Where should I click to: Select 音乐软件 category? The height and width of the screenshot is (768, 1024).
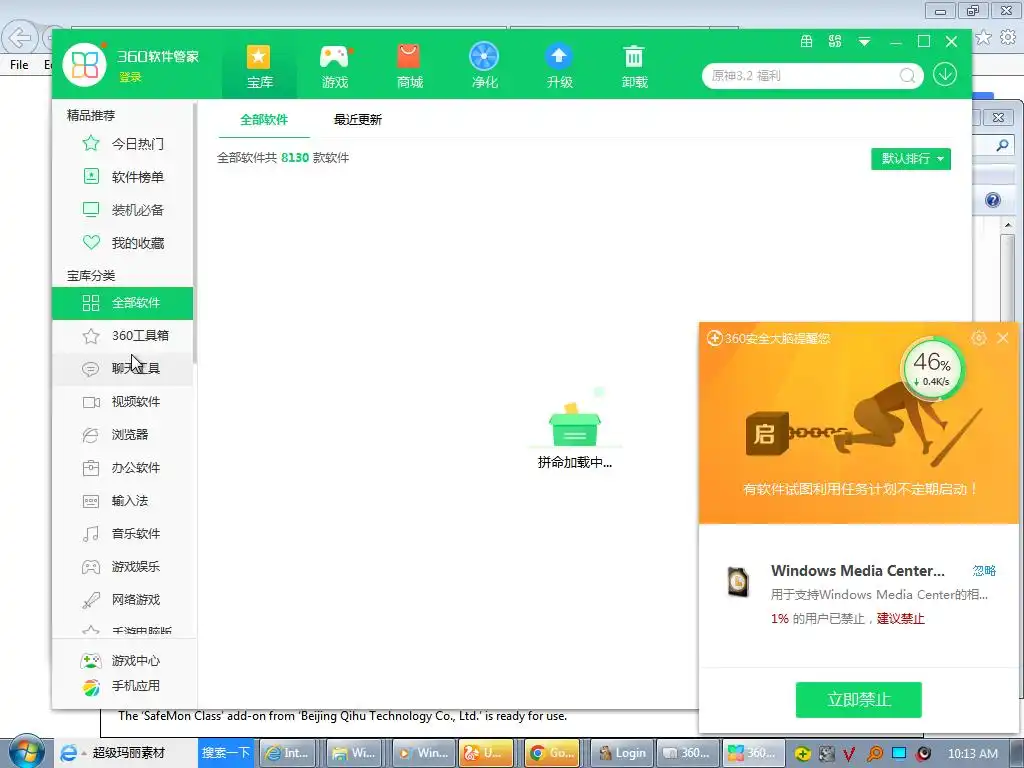coord(123,534)
